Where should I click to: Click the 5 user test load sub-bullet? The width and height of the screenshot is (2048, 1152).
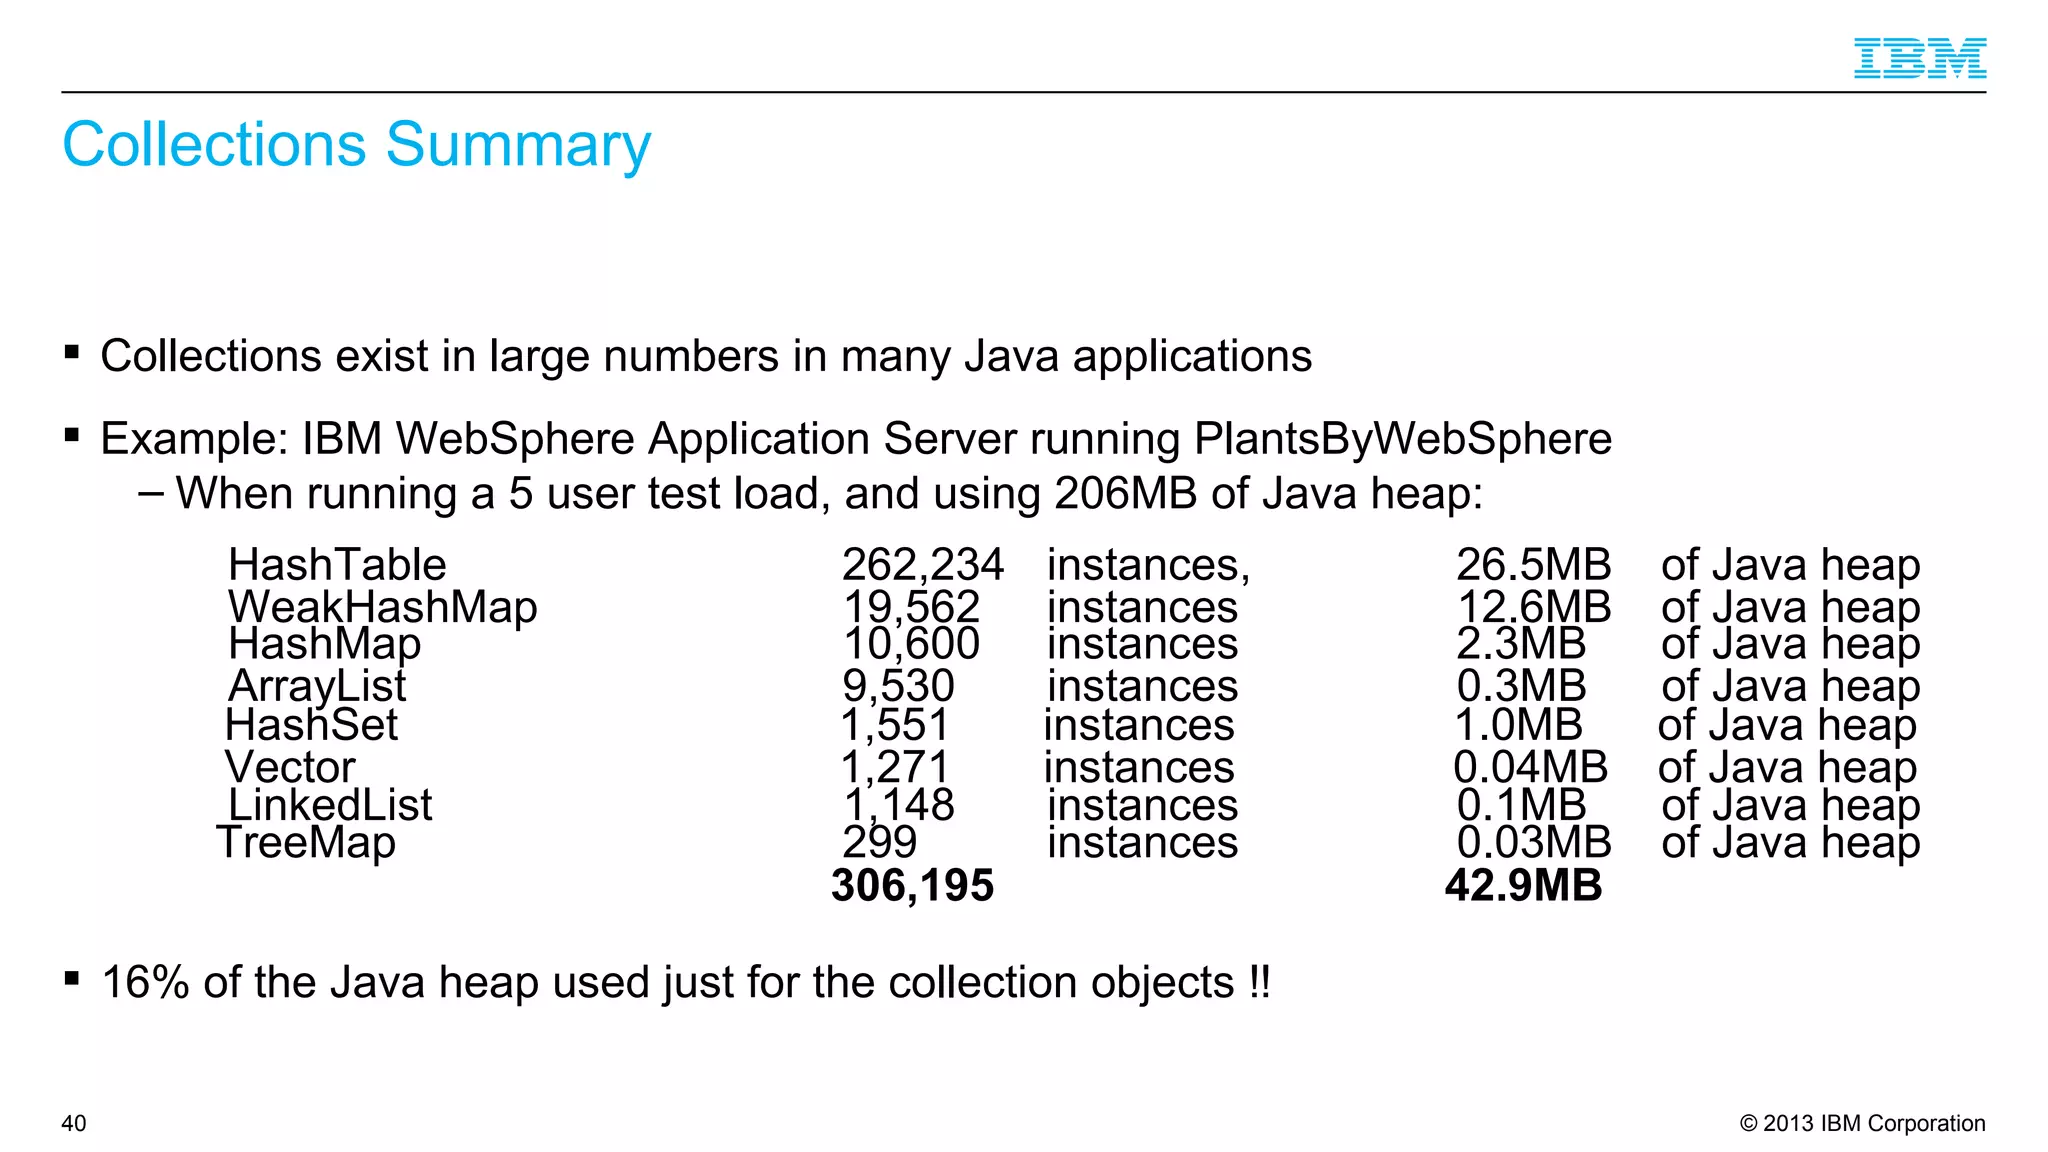pyautogui.click(x=829, y=494)
